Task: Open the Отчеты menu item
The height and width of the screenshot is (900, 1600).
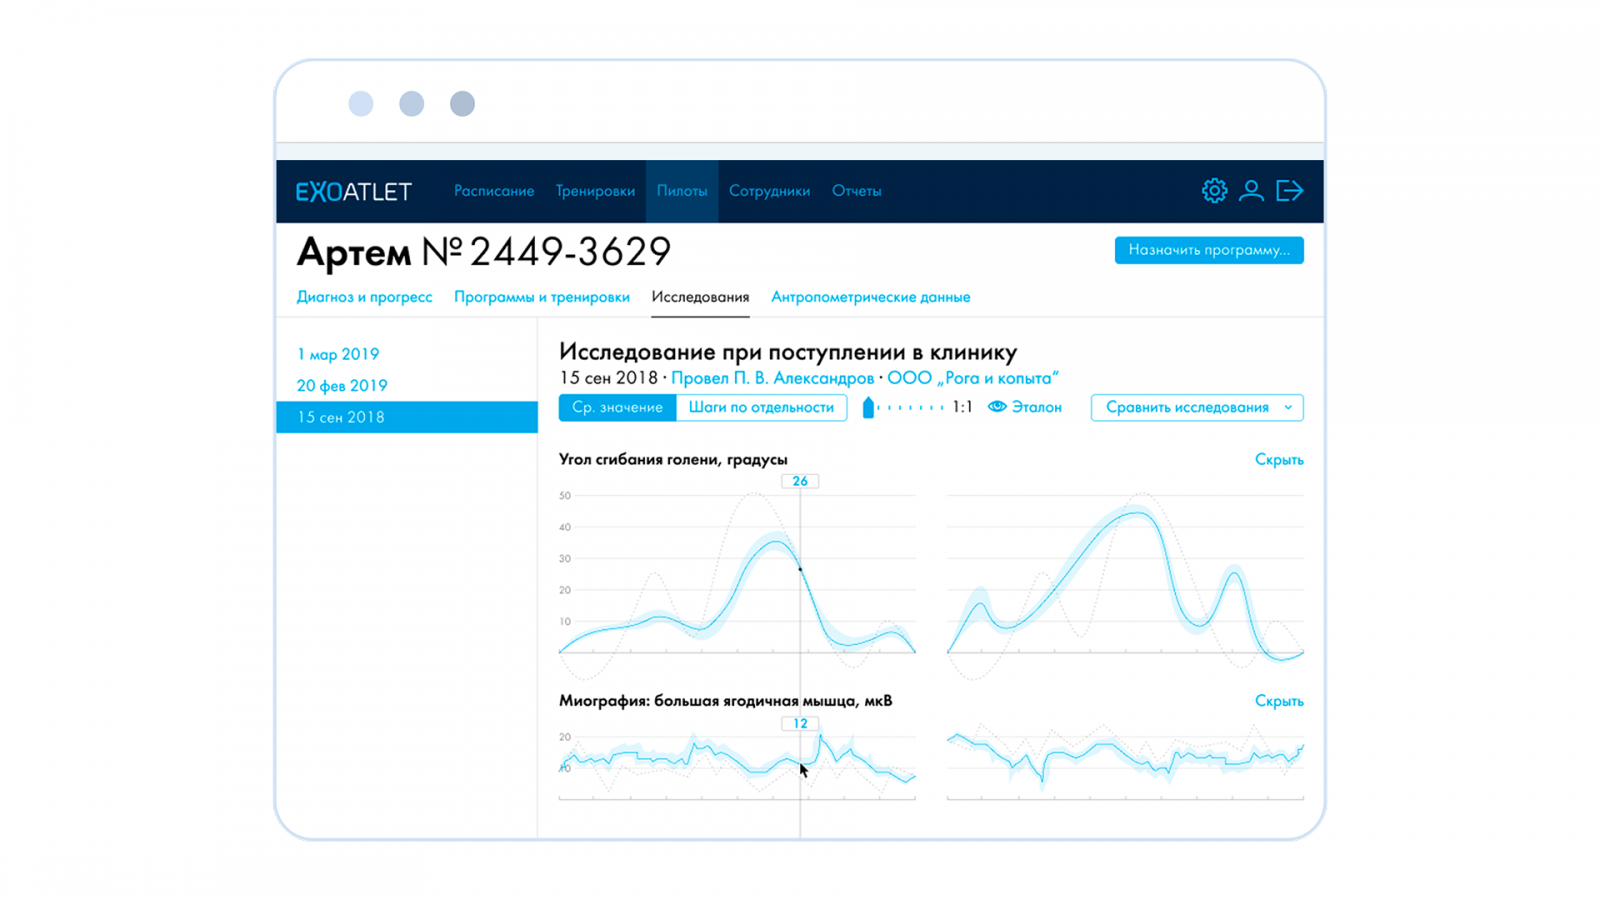Action: pos(856,191)
